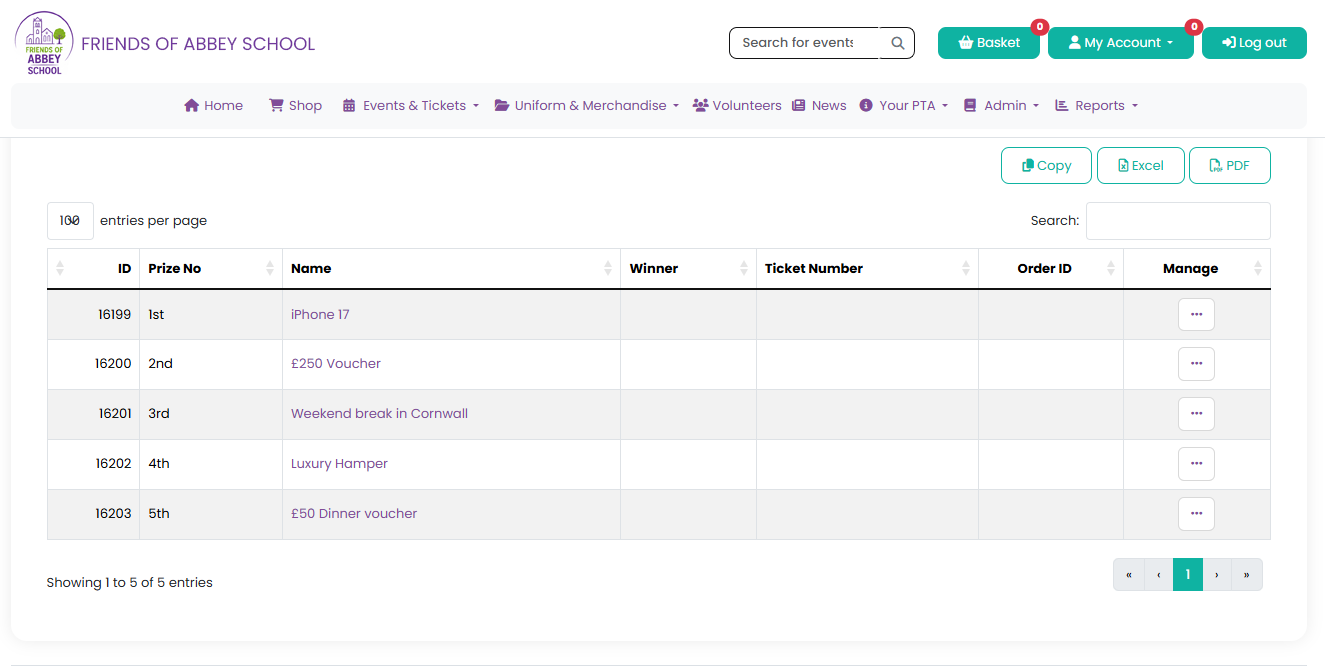Open manage options for iPhone 17
The height and width of the screenshot is (672, 1325).
(x=1196, y=314)
